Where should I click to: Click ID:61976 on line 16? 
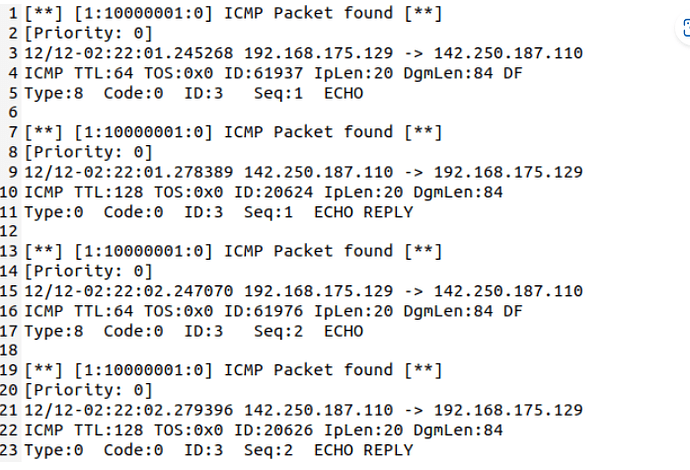tap(264, 311)
